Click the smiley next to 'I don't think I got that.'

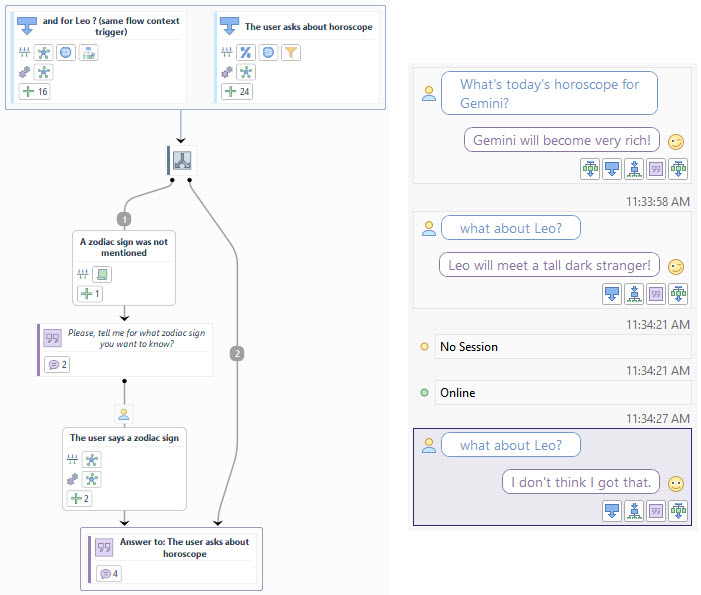tap(676, 483)
